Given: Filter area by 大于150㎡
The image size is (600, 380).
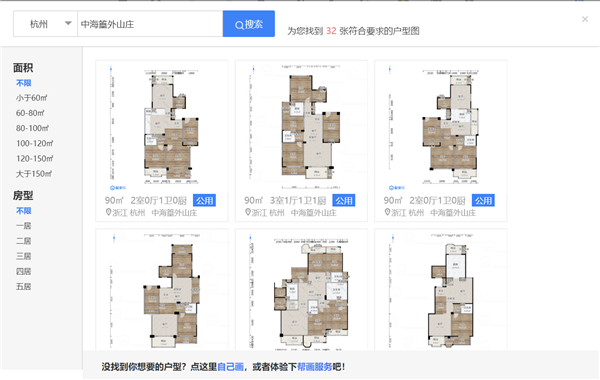Looking at the screenshot, I should (34, 174).
